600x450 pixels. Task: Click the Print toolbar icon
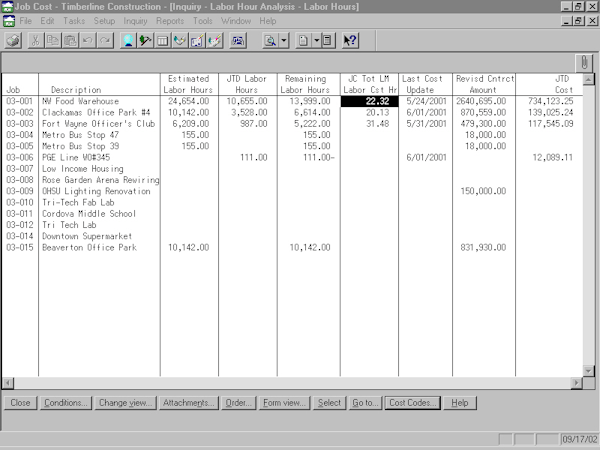click(x=13, y=40)
